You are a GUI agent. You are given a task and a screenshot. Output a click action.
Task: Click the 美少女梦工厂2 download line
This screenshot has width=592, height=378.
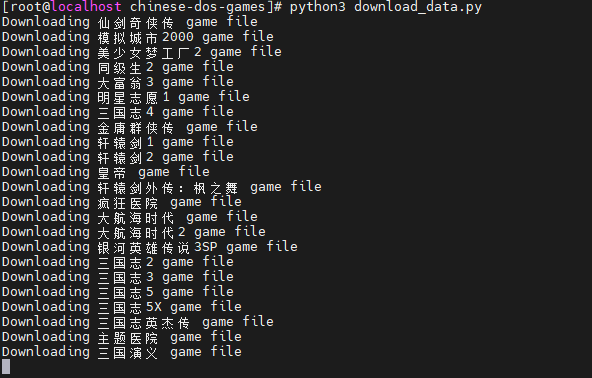click(x=142, y=52)
